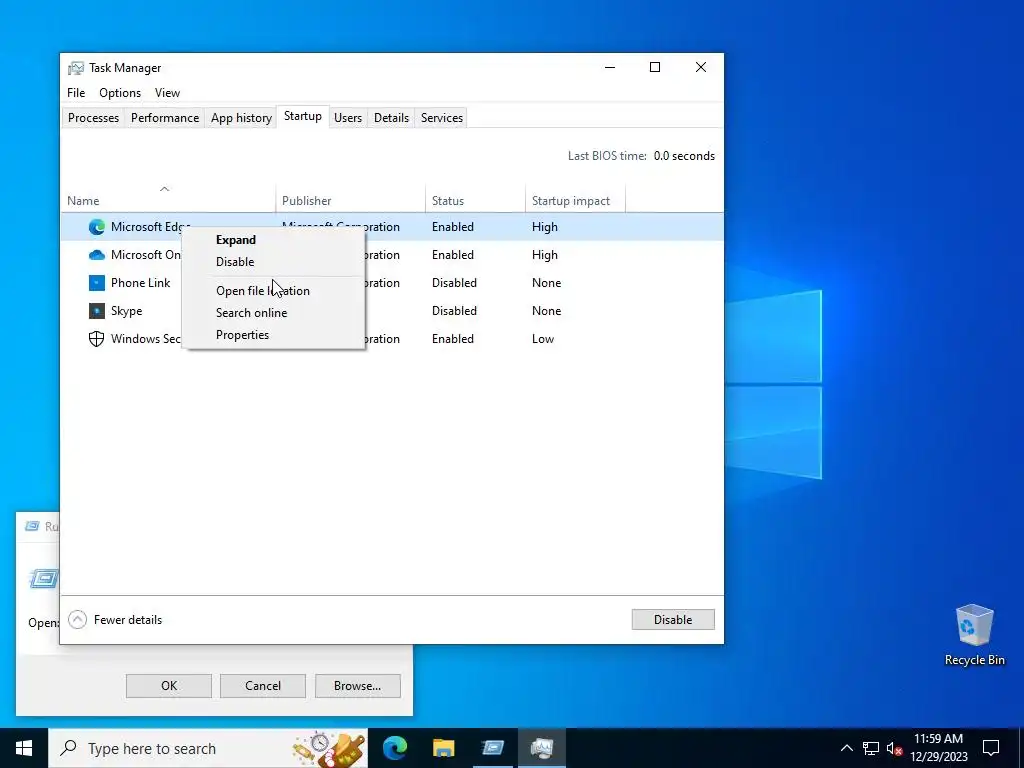Click the Last BIOS time value
The width and height of the screenshot is (1024, 768).
click(x=684, y=156)
